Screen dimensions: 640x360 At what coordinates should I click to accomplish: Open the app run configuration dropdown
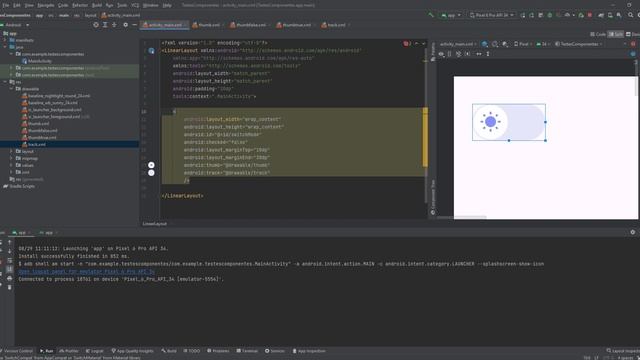coord(451,15)
